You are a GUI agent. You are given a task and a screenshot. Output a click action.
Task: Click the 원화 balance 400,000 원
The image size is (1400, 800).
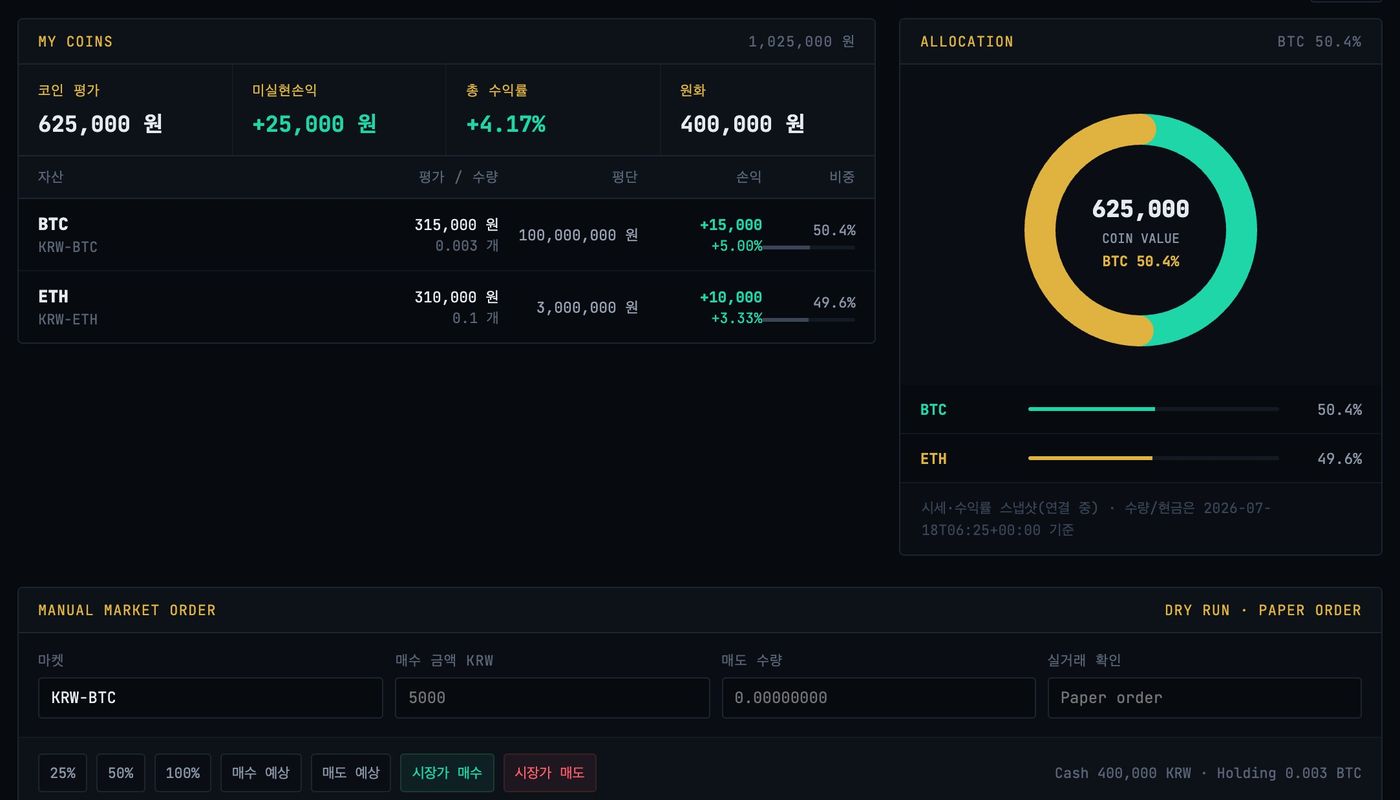tap(742, 124)
